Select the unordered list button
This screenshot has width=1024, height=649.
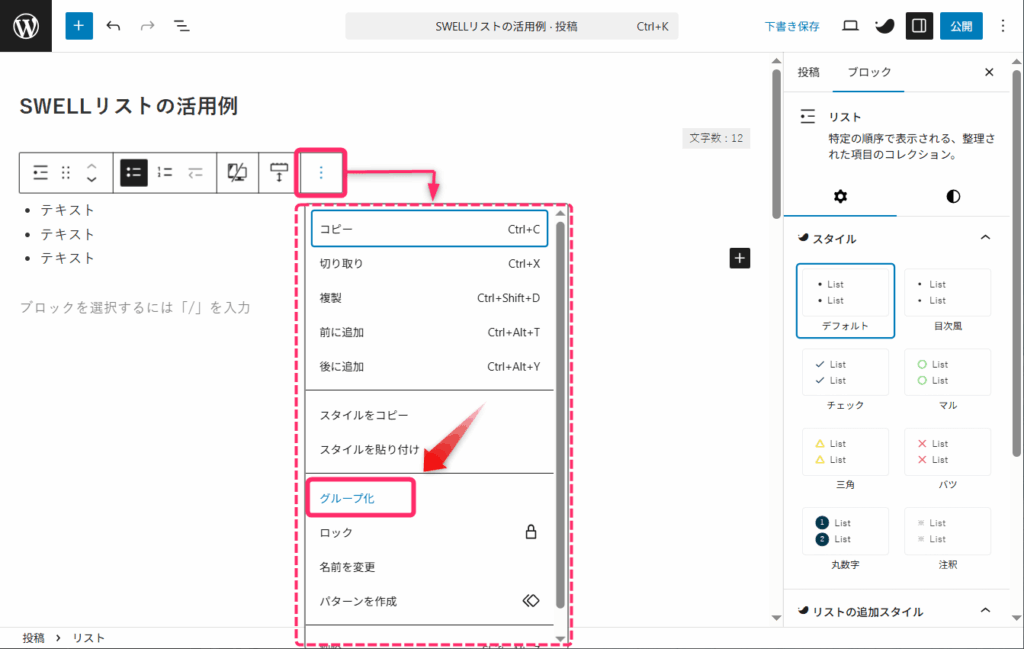134,172
